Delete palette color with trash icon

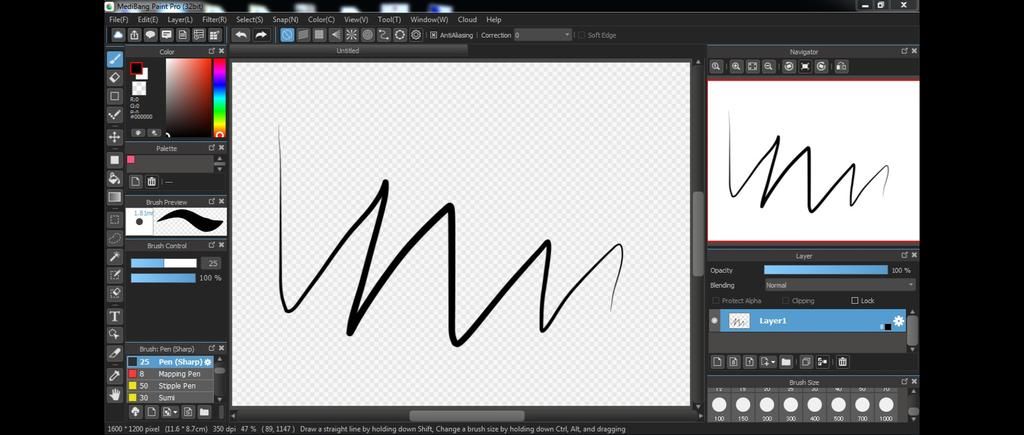(152, 182)
